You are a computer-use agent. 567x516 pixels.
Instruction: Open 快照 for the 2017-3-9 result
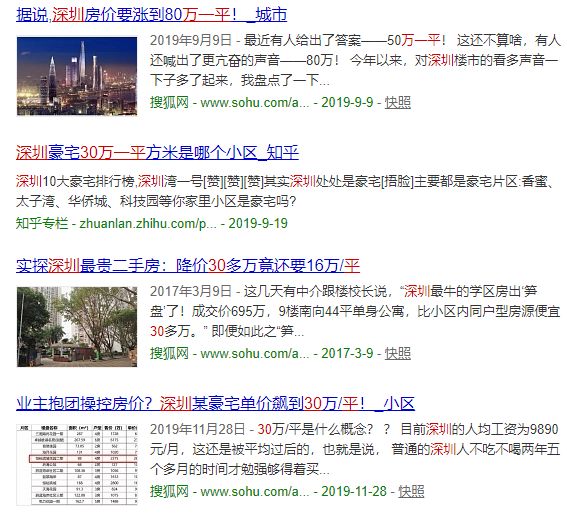(x=397, y=353)
